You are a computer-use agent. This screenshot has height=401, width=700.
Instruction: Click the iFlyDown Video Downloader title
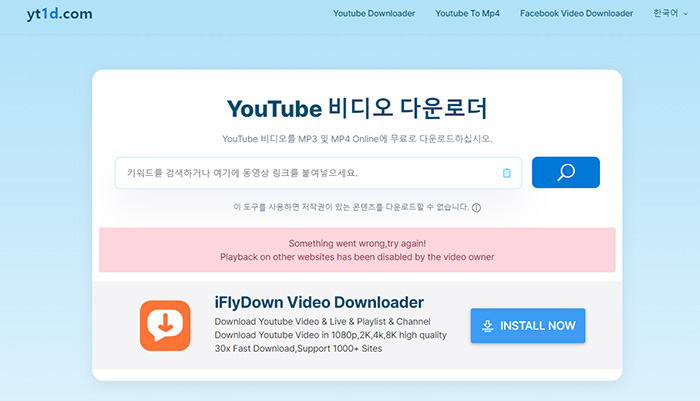tap(319, 302)
